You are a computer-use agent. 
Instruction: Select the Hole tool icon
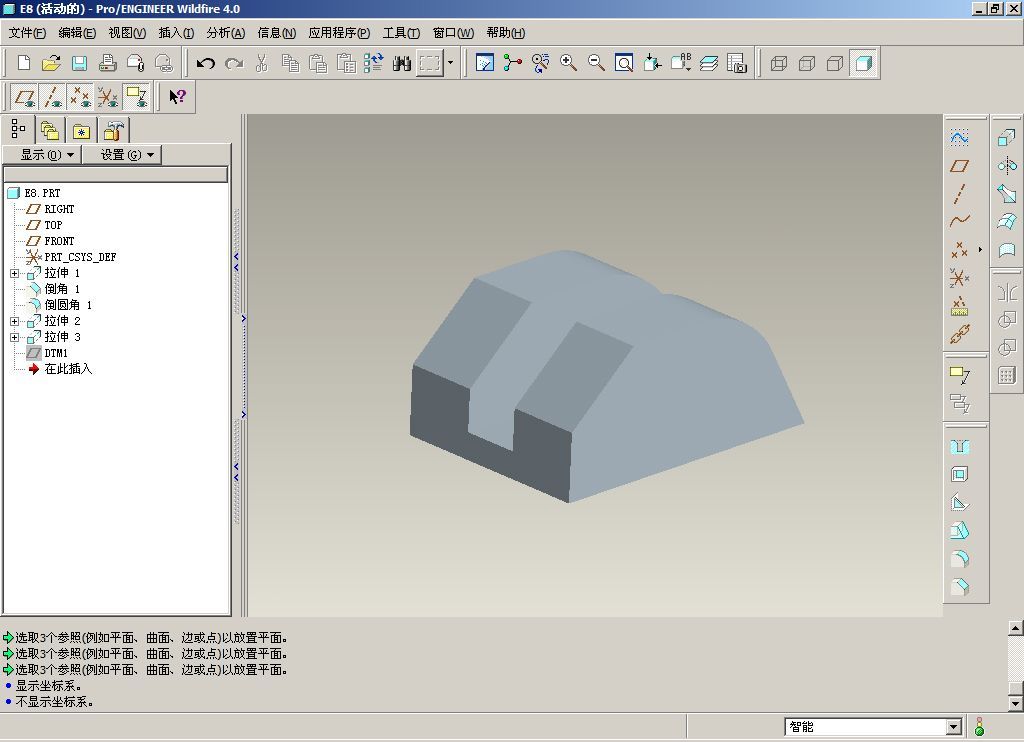[x=959, y=447]
